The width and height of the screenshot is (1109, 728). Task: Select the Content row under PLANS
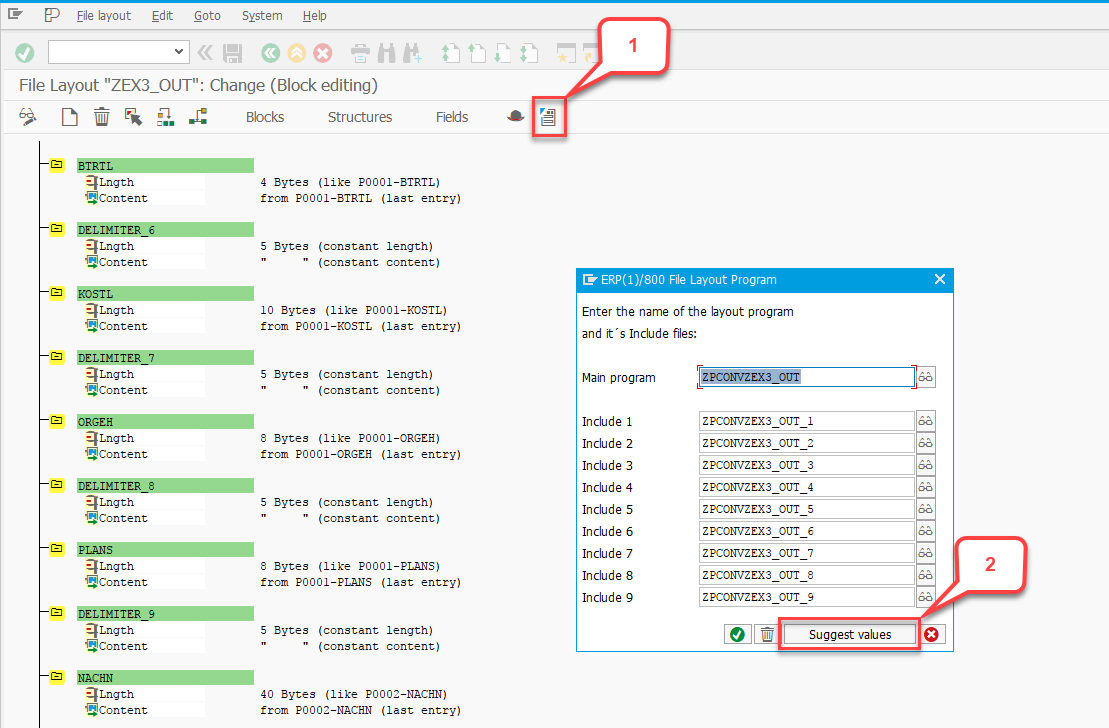coord(145,582)
